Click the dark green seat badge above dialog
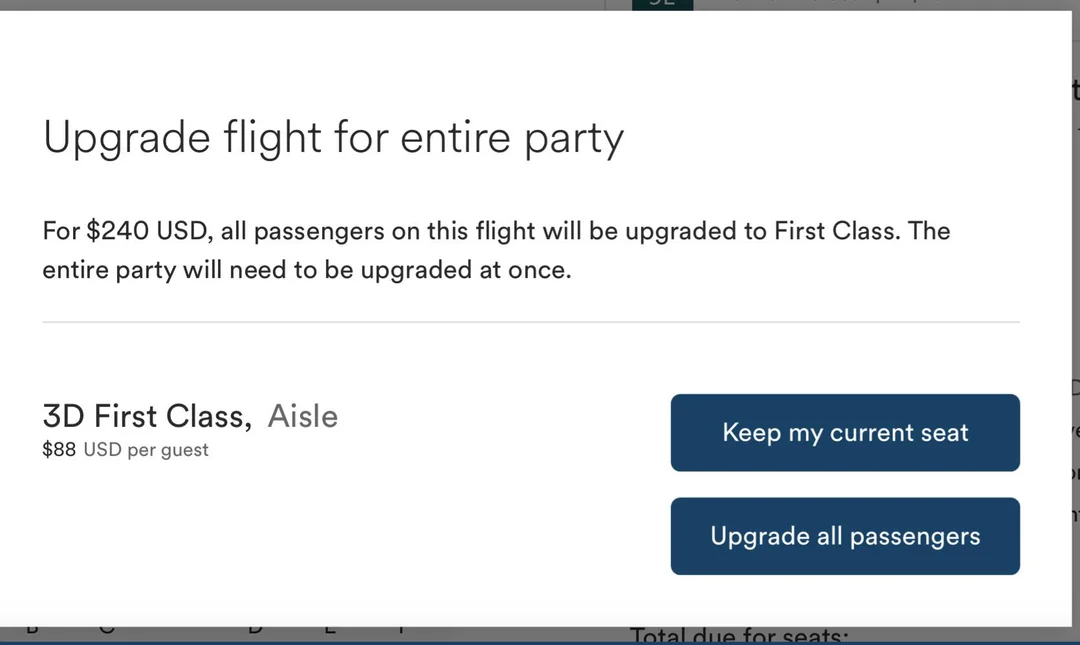The height and width of the screenshot is (645, 1080). 662,4
